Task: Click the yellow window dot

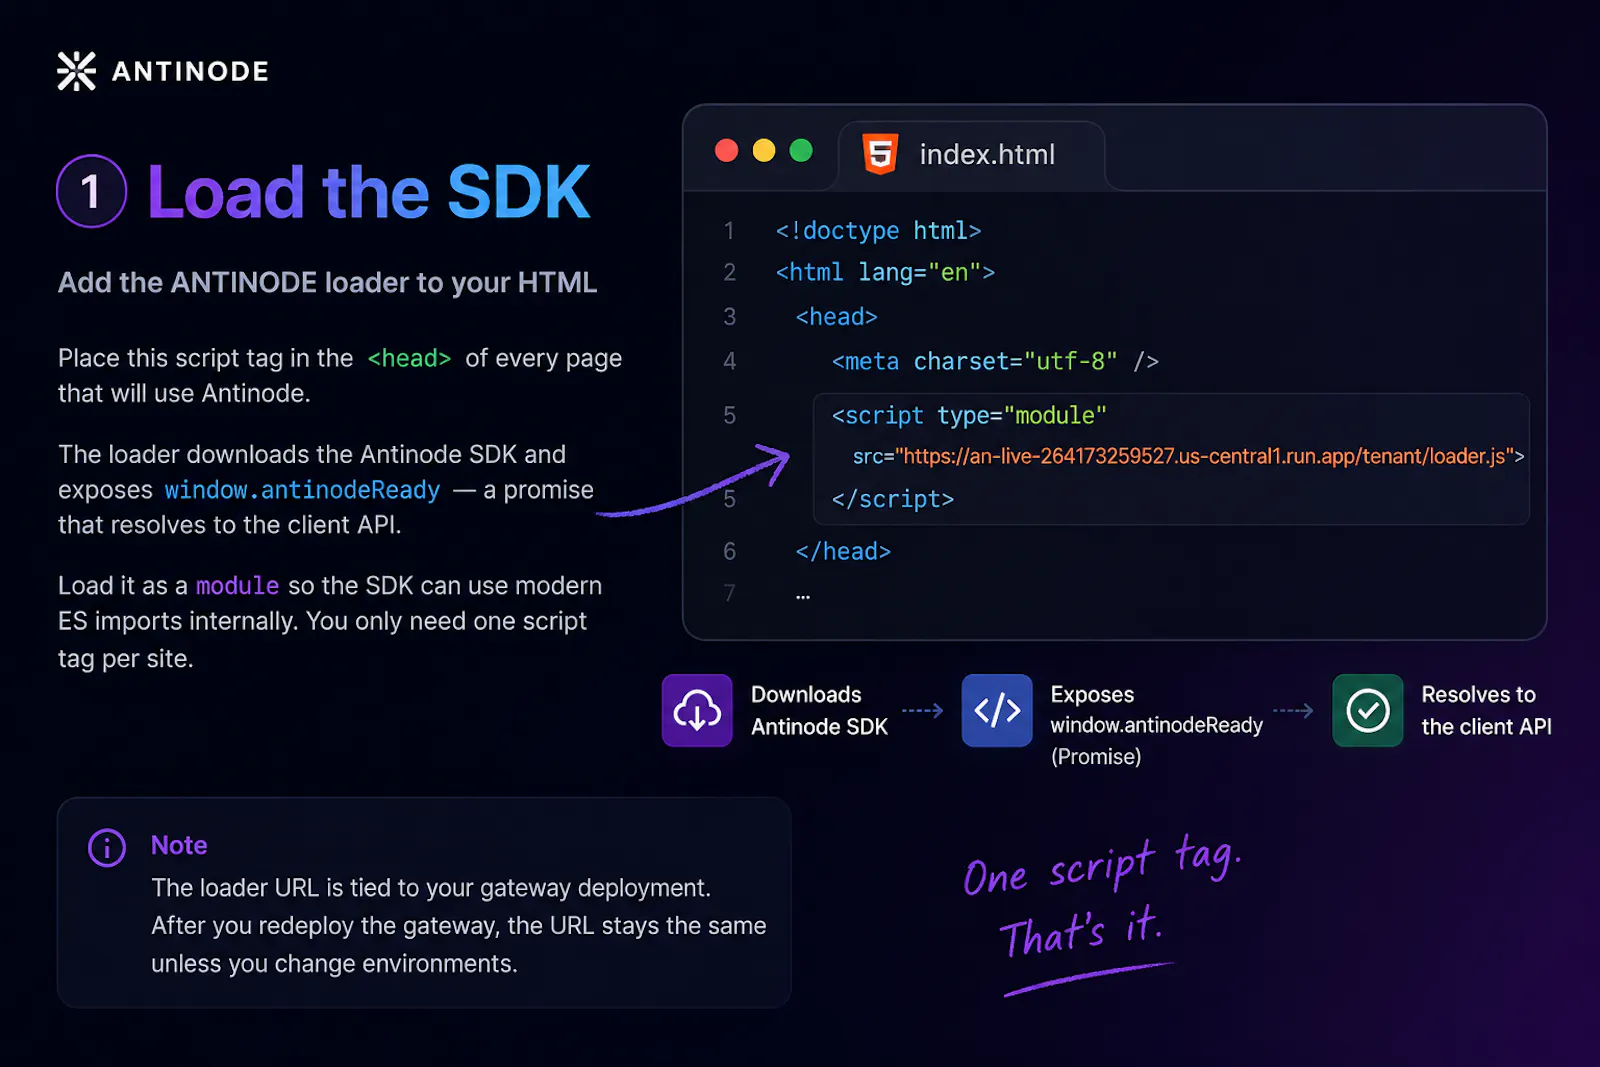Action: (x=764, y=151)
